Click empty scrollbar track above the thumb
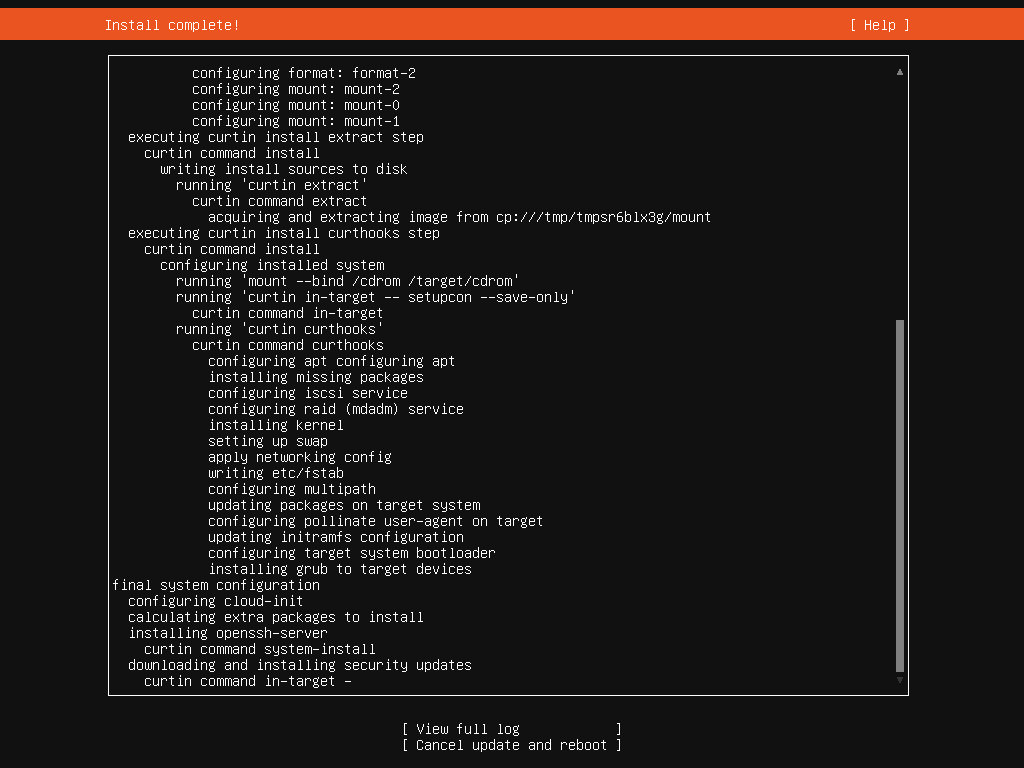Viewport: 1024px width, 768px height. coord(900,200)
